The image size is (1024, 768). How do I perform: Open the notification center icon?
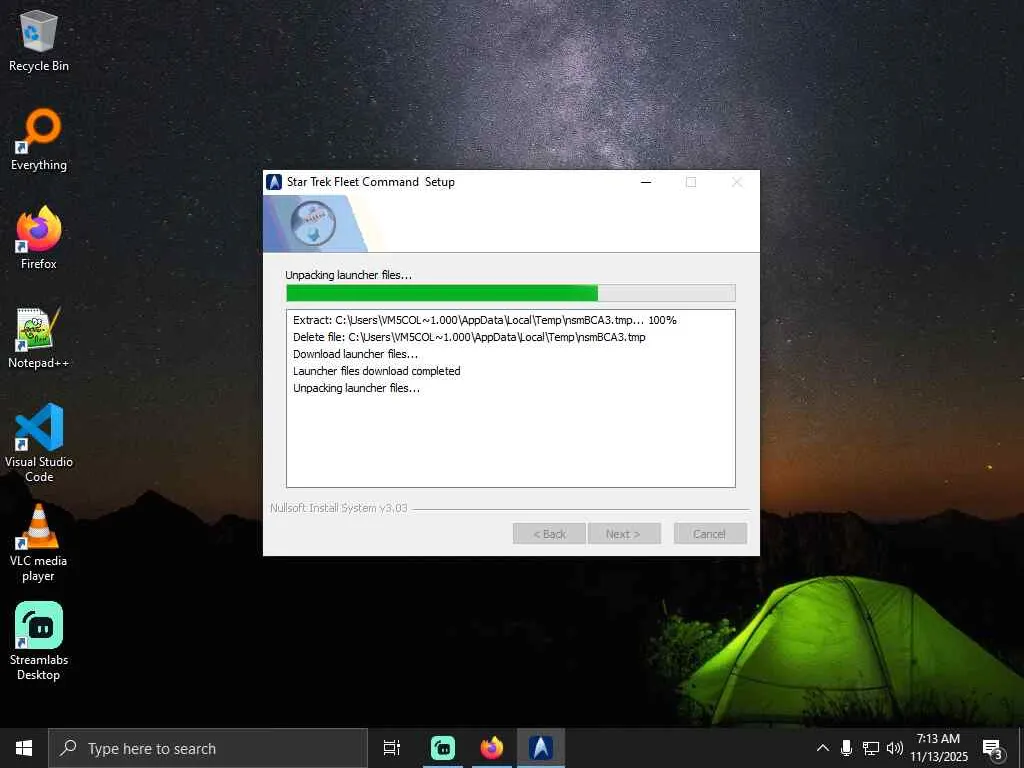pos(993,748)
